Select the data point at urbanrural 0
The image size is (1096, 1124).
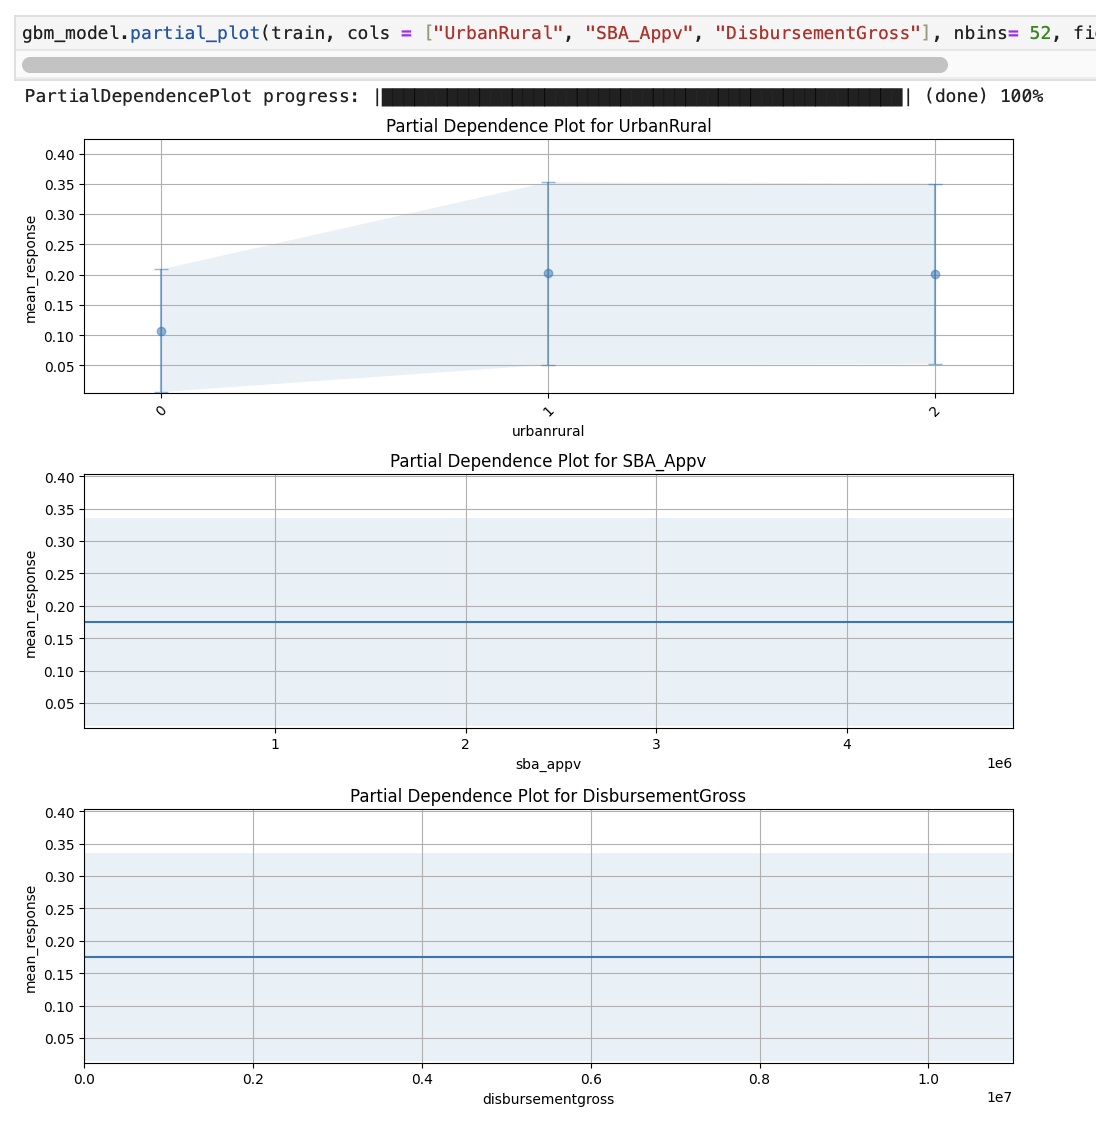tap(161, 330)
